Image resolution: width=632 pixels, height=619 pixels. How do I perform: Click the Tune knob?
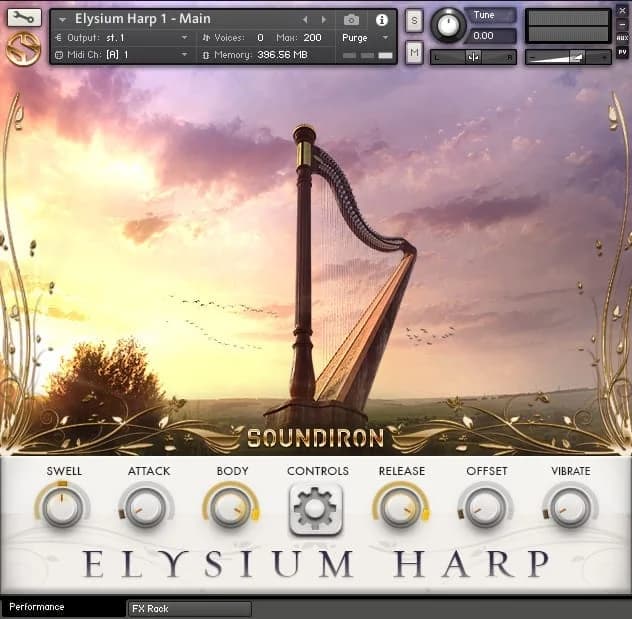pos(448,25)
